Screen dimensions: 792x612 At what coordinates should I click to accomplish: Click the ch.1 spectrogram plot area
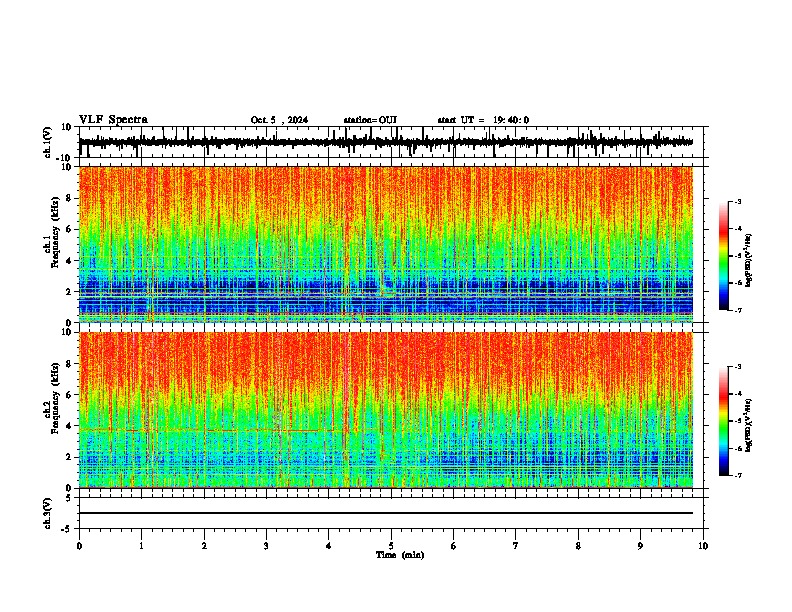[x=386, y=244]
